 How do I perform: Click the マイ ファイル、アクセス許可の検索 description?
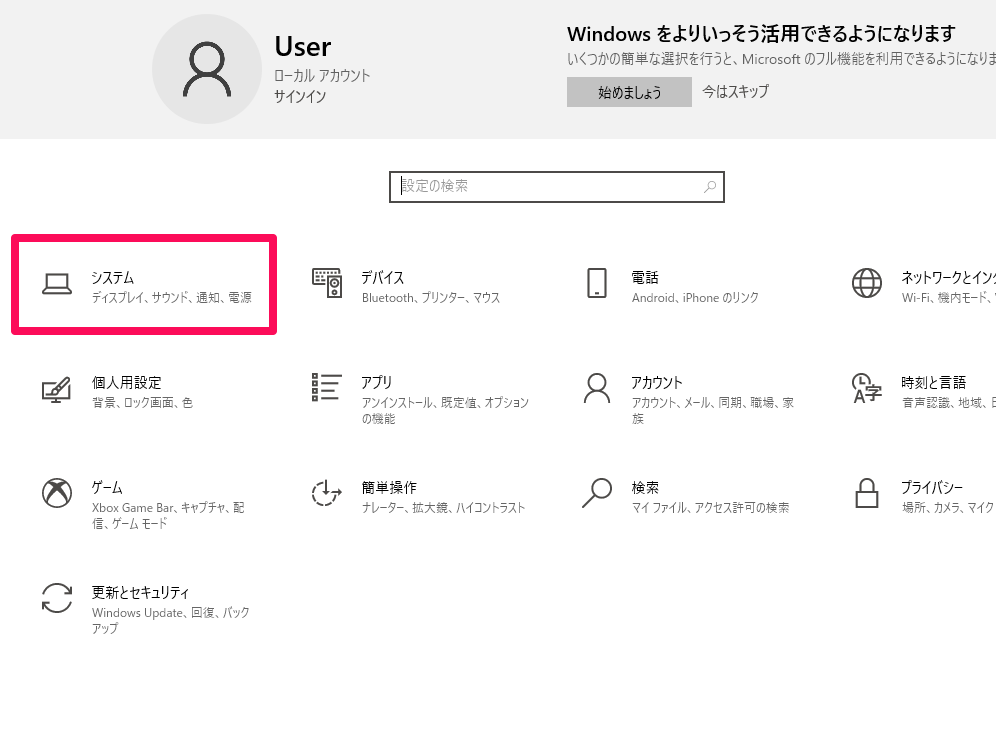(710, 507)
